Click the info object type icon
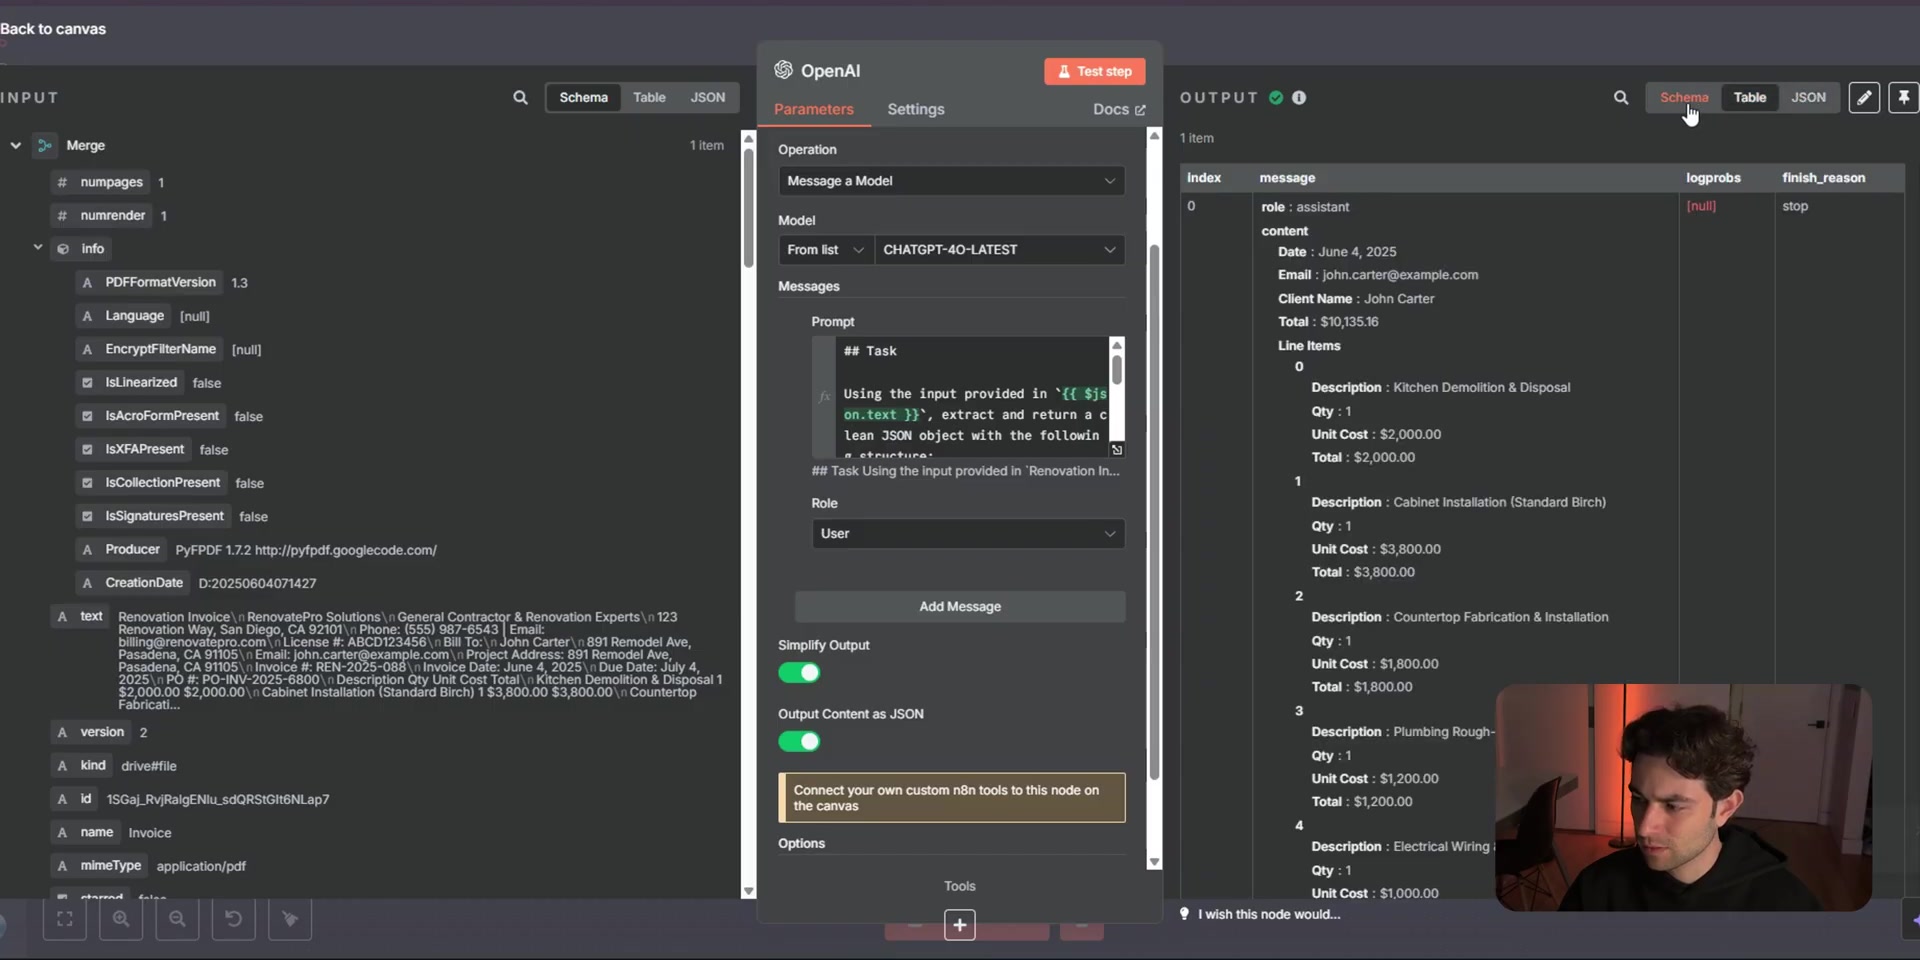1920x960 pixels. 63,249
